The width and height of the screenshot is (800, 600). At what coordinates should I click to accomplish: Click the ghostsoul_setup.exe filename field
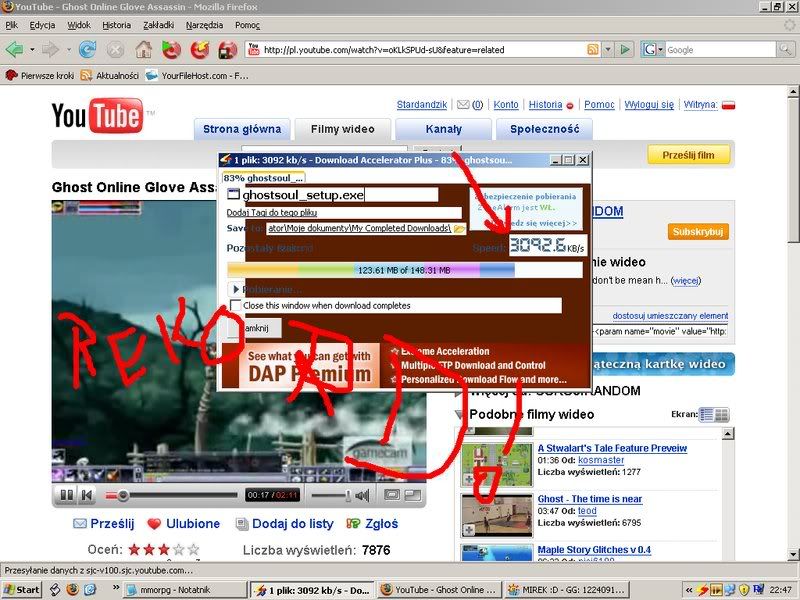point(339,195)
